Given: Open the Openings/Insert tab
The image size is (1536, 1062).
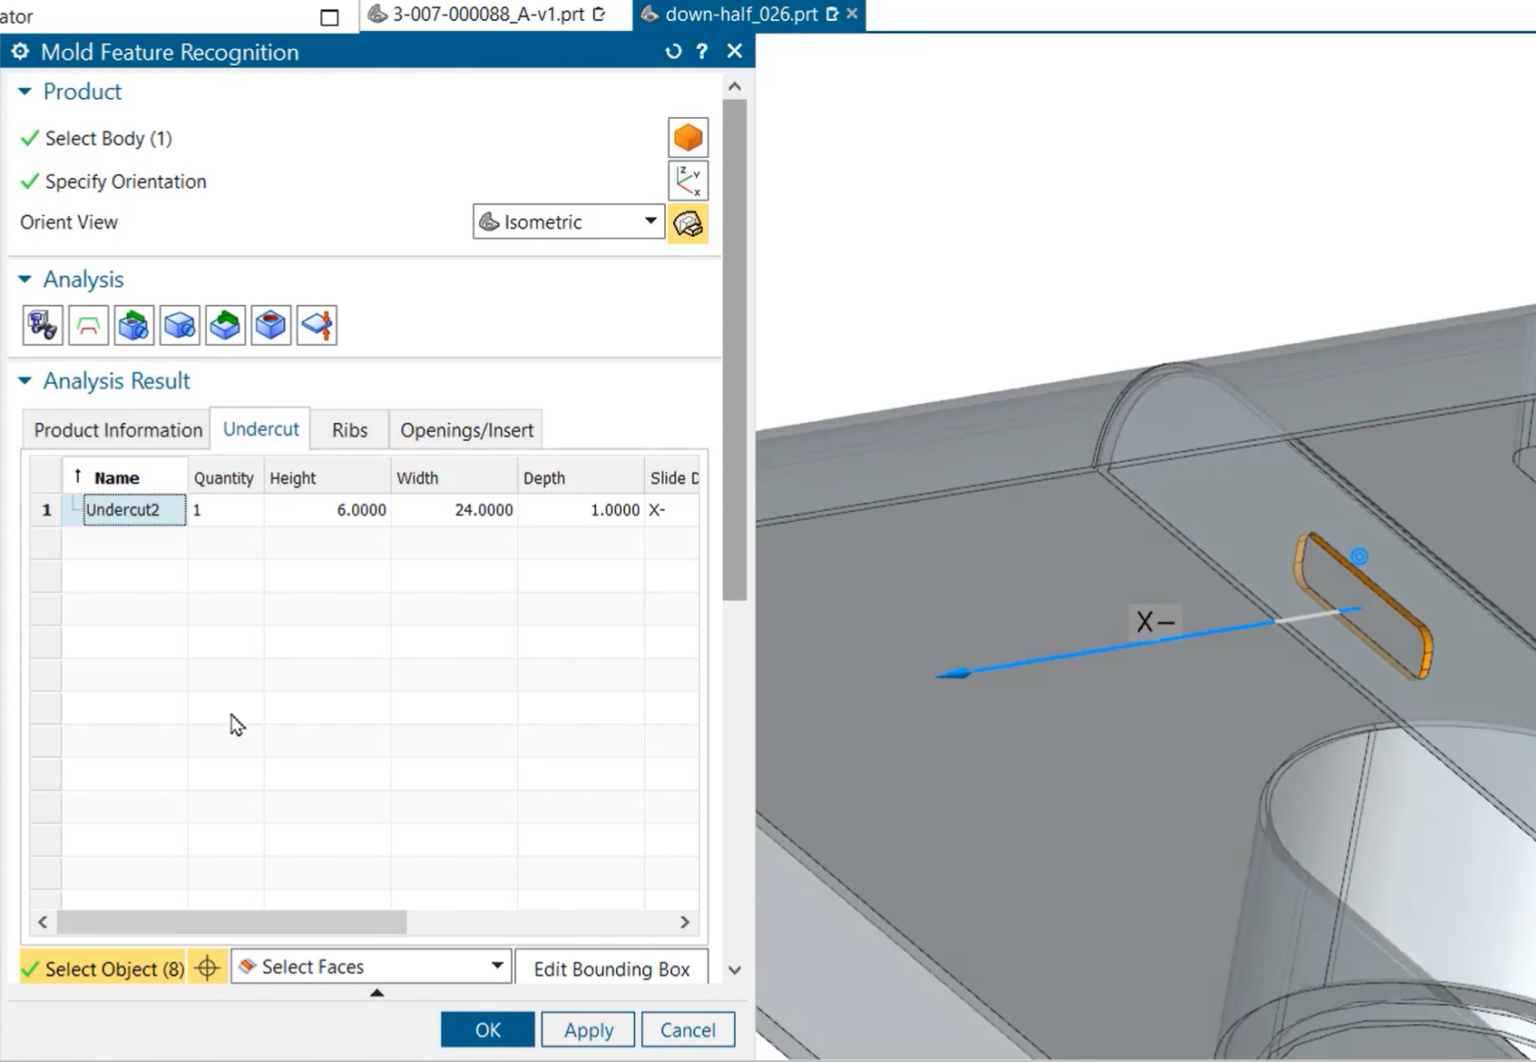Looking at the screenshot, I should coord(466,429).
